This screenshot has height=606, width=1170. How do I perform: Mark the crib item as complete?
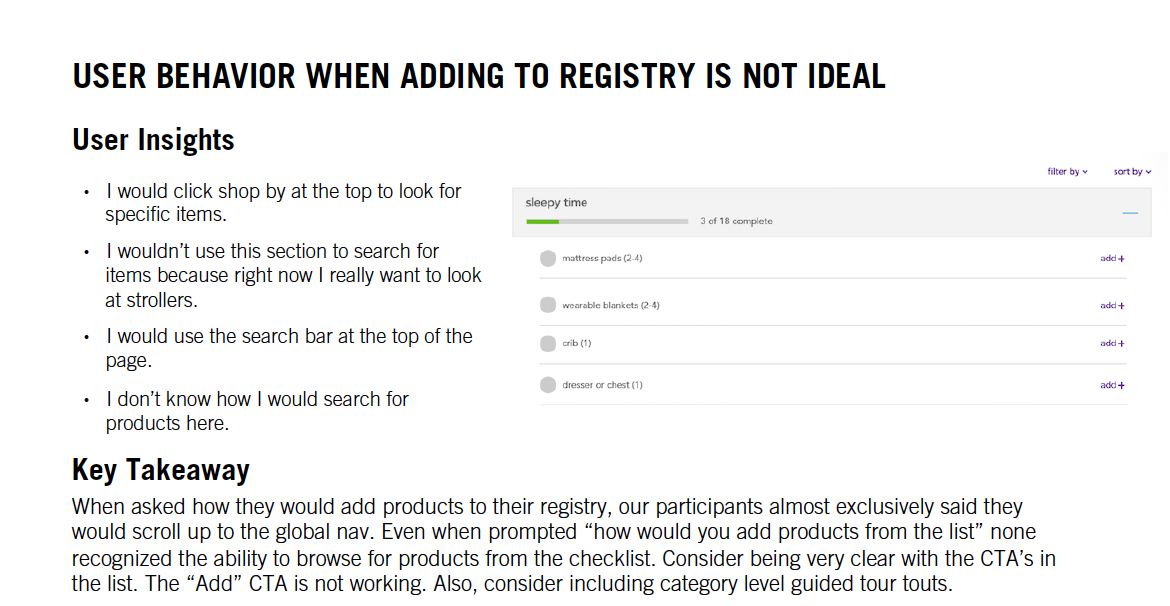pyautogui.click(x=548, y=344)
